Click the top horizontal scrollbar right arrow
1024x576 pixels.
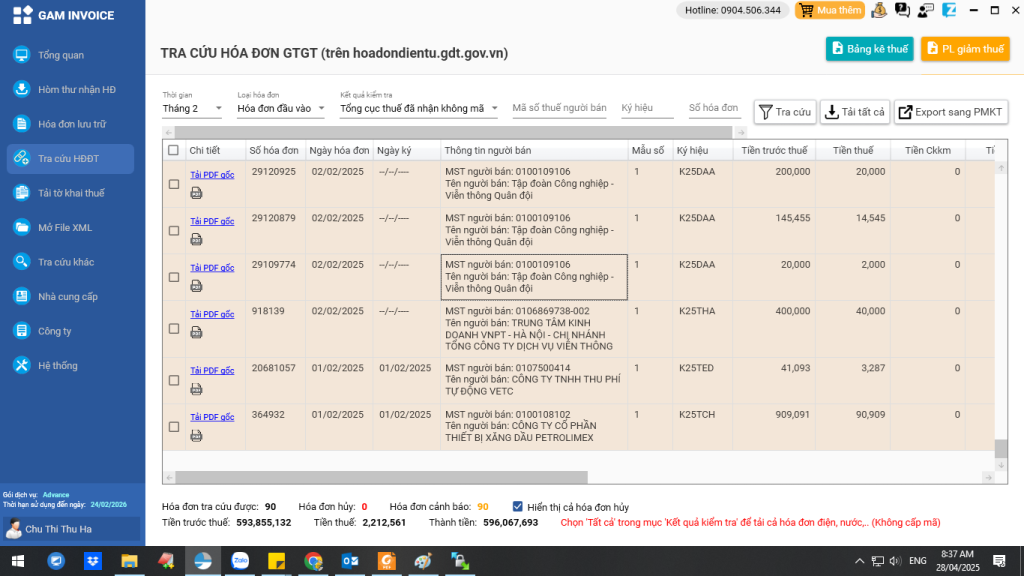(x=741, y=133)
